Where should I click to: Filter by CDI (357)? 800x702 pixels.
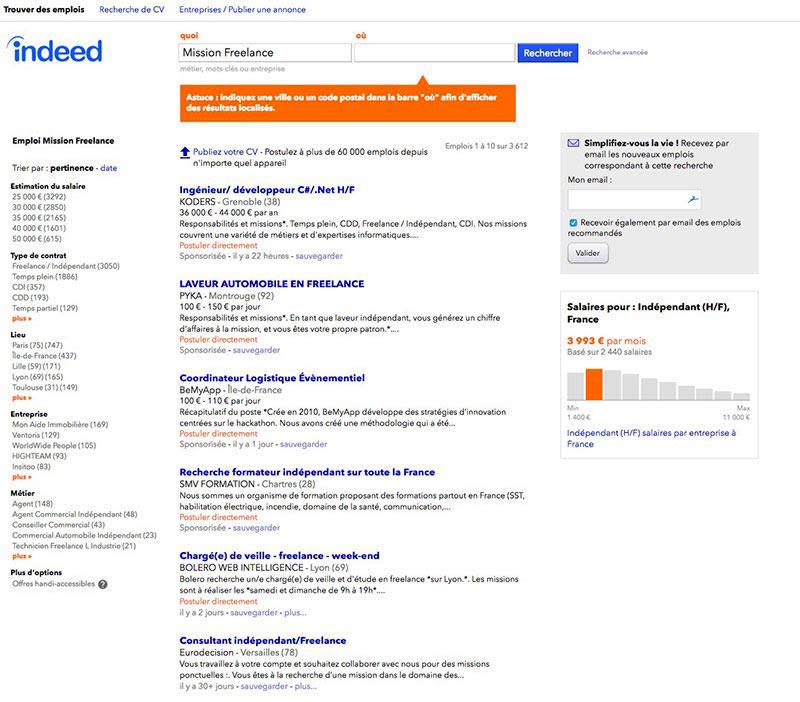click(x=29, y=287)
